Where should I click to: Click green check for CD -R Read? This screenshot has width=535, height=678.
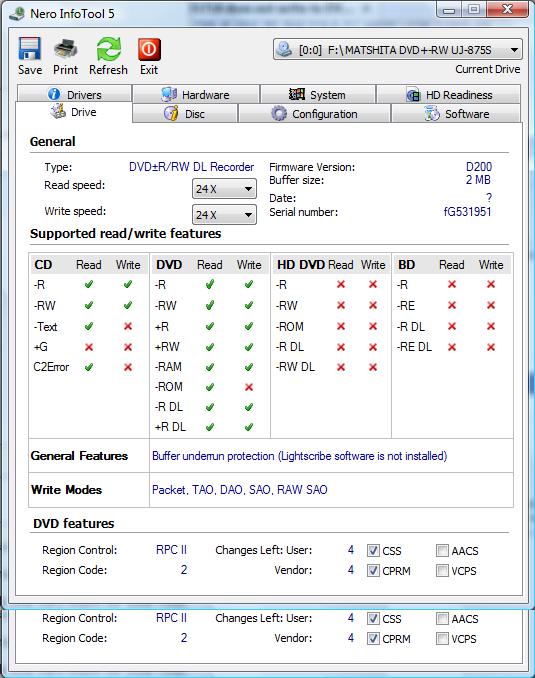point(89,285)
